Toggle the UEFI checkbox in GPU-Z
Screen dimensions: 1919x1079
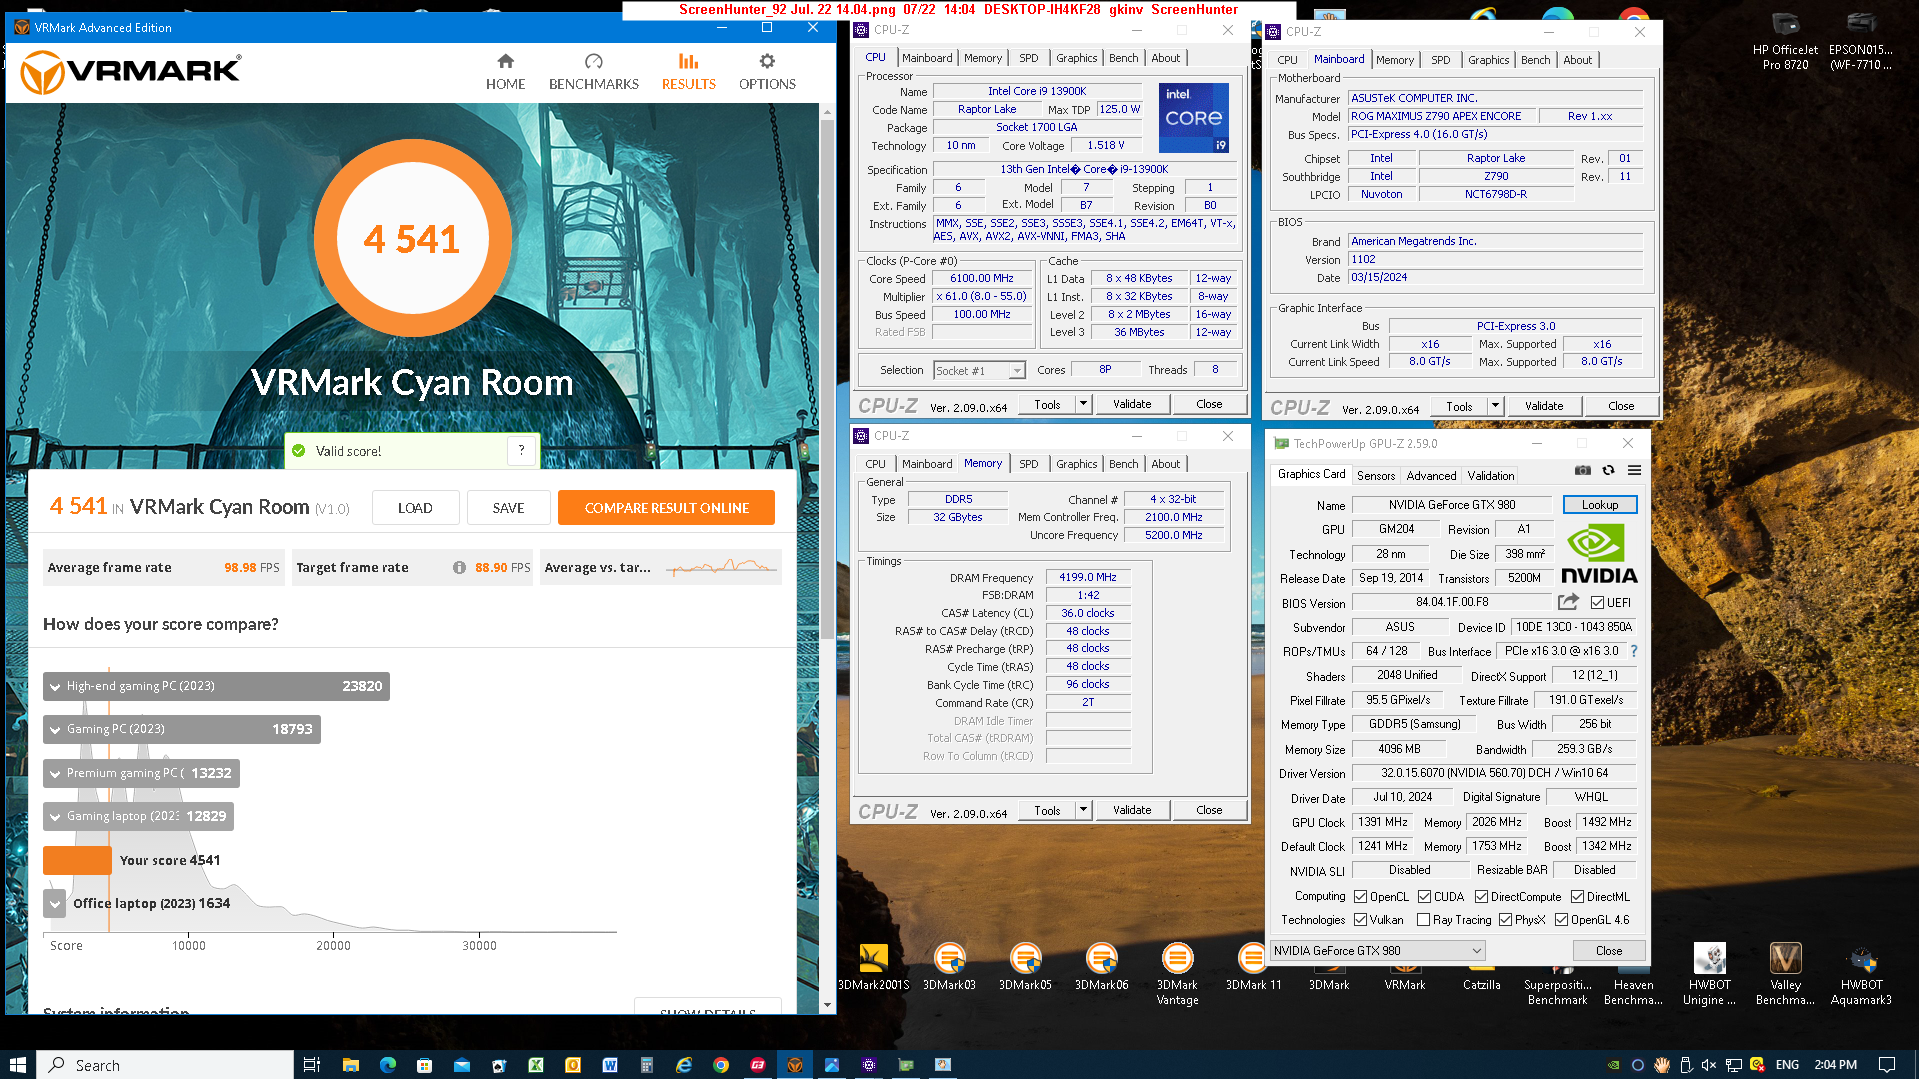(x=1597, y=602)
